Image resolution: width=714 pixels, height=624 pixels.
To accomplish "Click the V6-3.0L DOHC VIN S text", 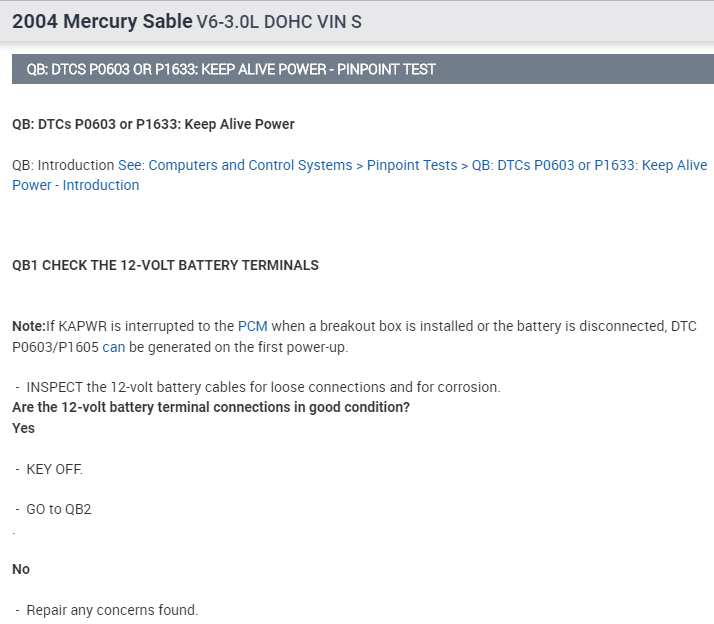I will pos(279,22).
